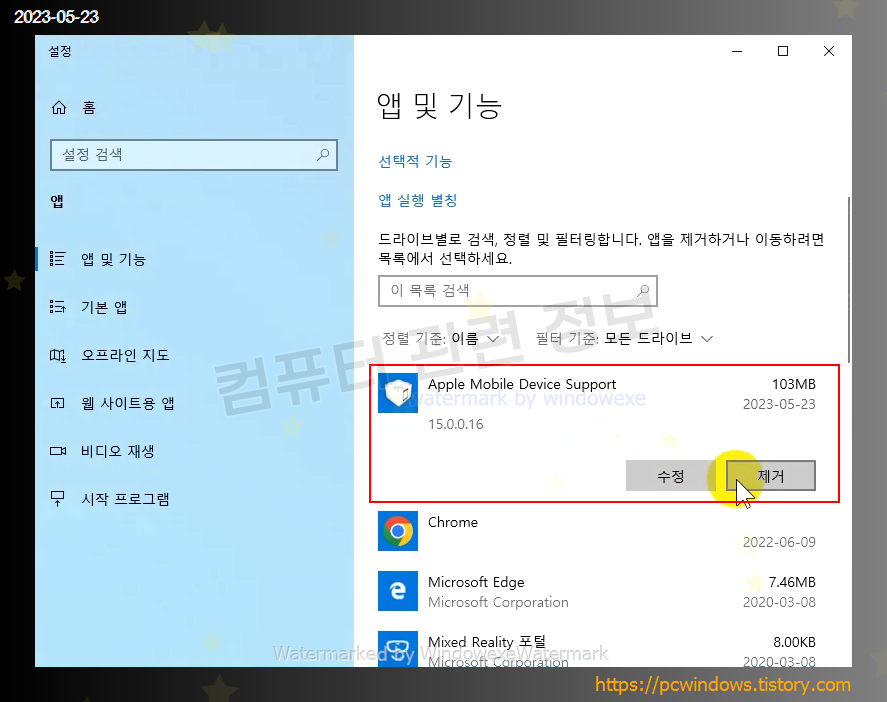
Task: Select the Microsoft Edge entry name
Action: [x=476, y=582]
